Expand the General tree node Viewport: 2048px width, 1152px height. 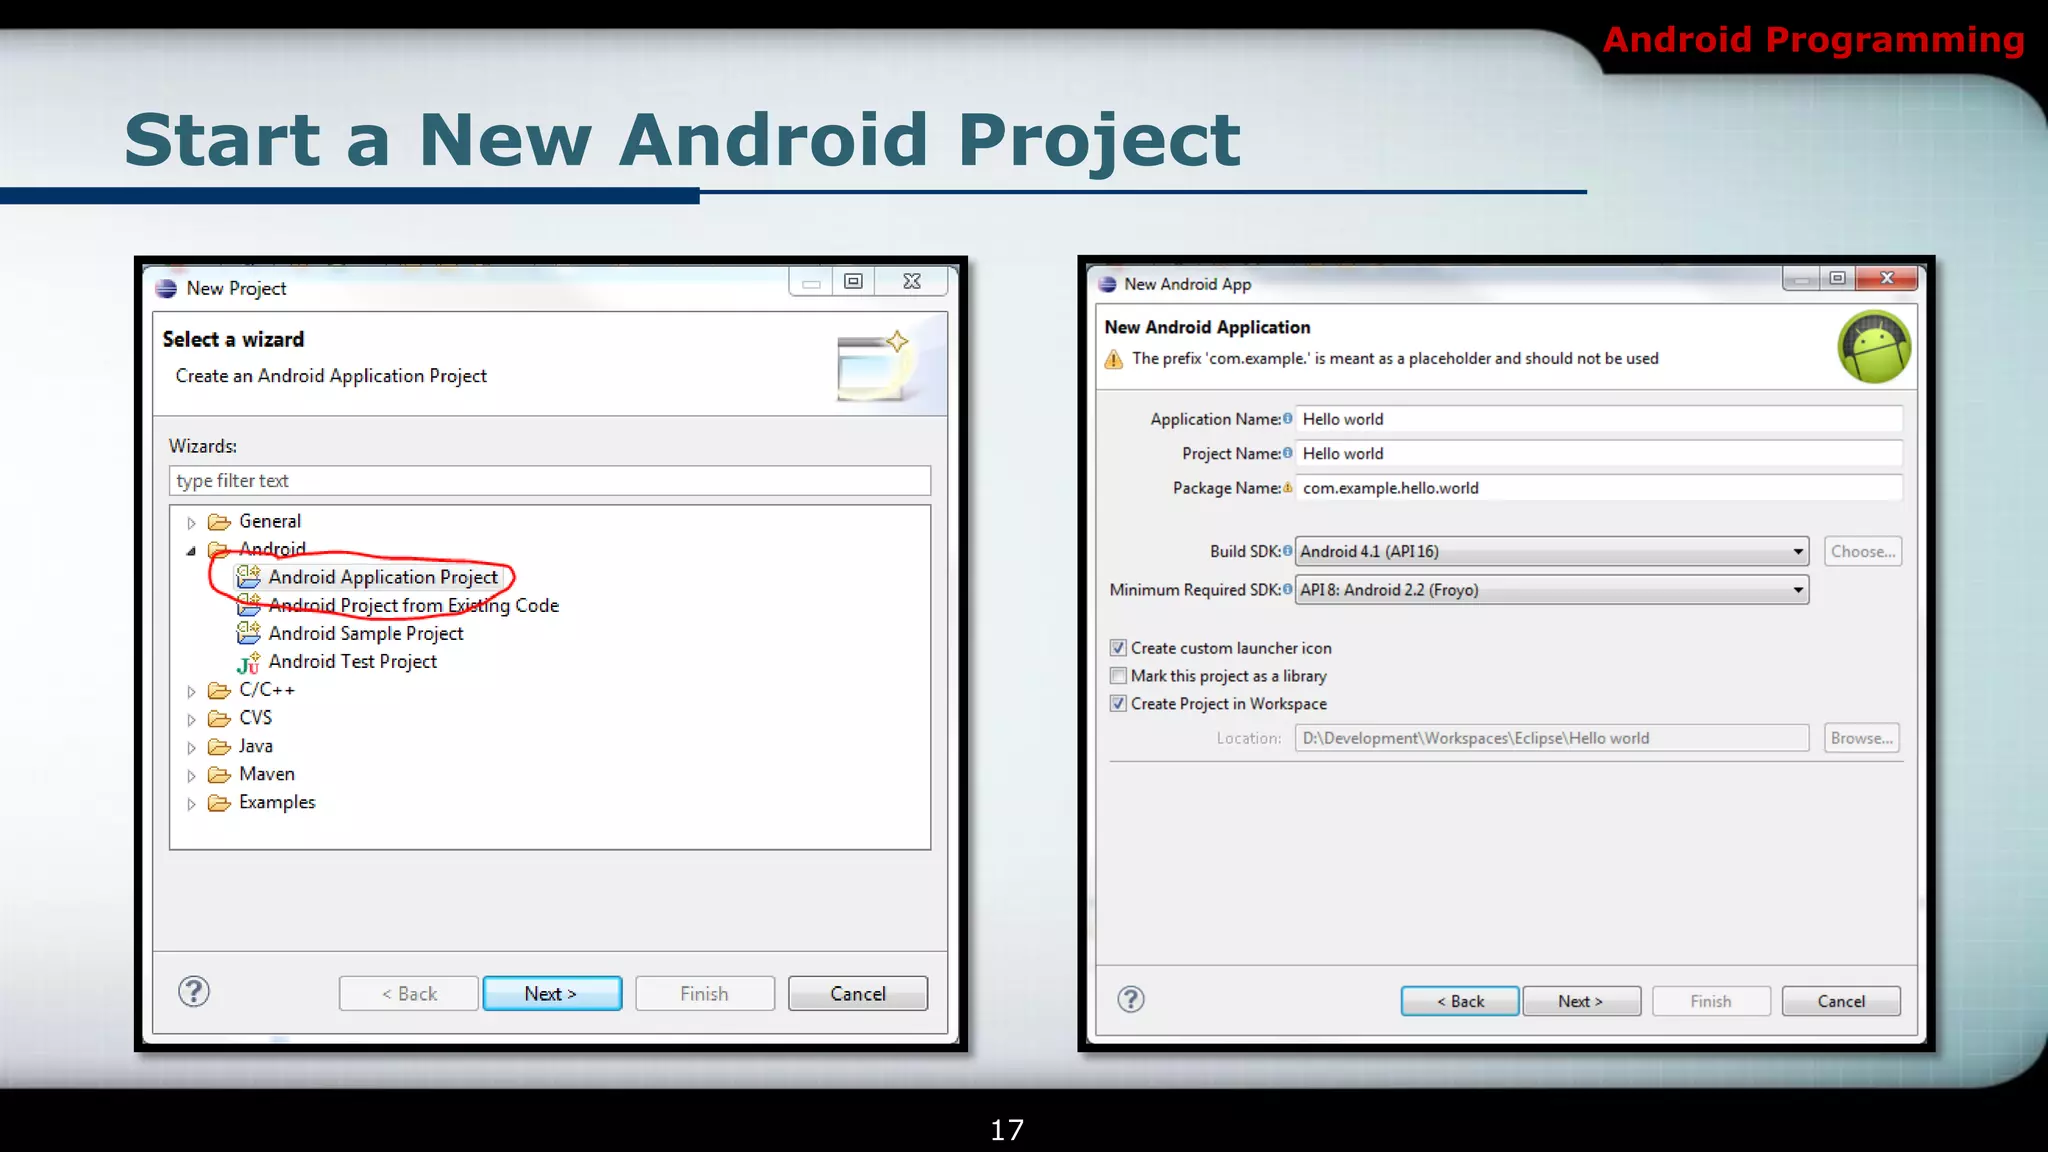191,523
